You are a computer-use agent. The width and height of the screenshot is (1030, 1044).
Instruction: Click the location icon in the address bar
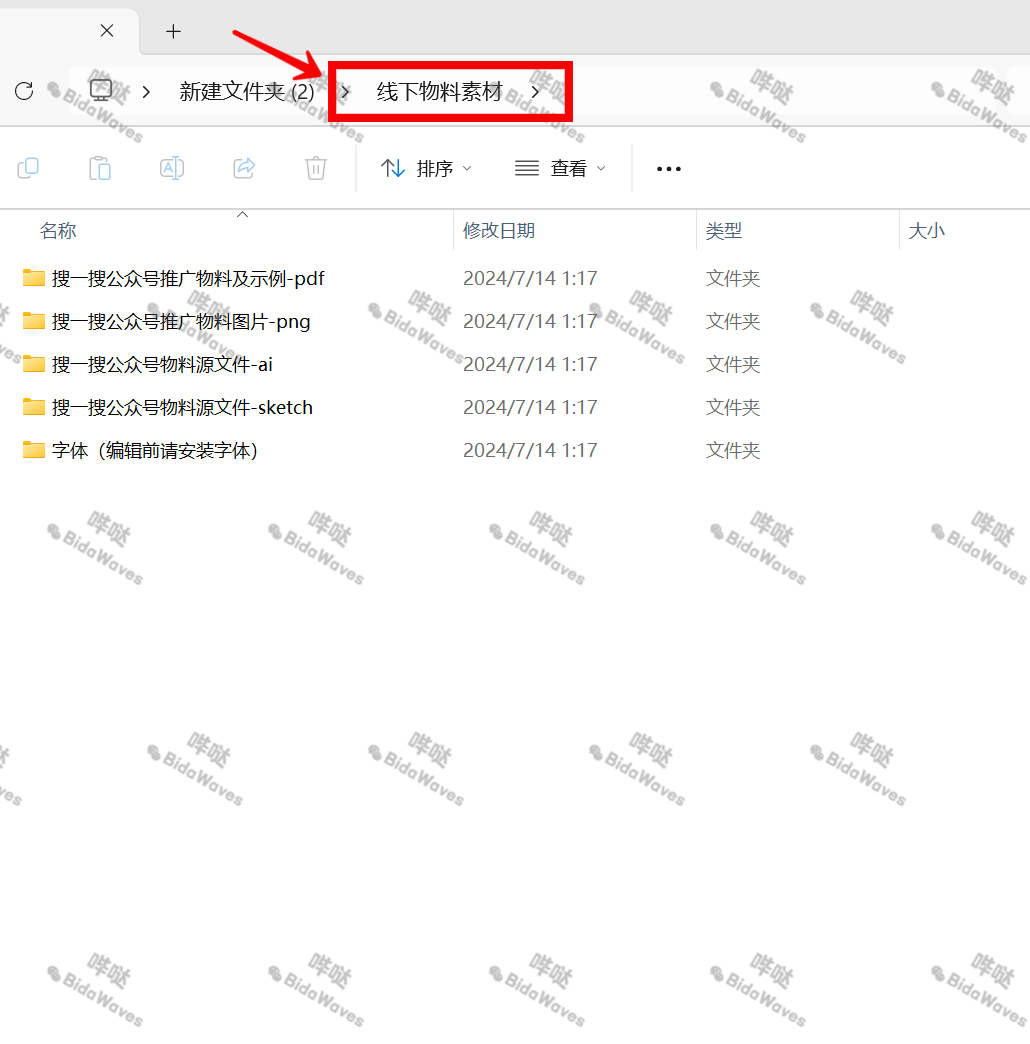(x=100, y=90)
